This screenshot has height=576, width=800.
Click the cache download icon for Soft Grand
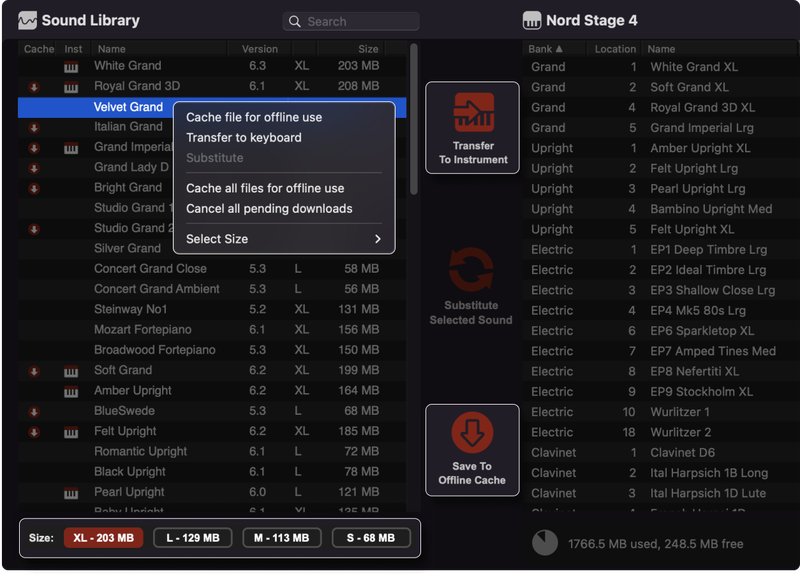coord(34,371)
